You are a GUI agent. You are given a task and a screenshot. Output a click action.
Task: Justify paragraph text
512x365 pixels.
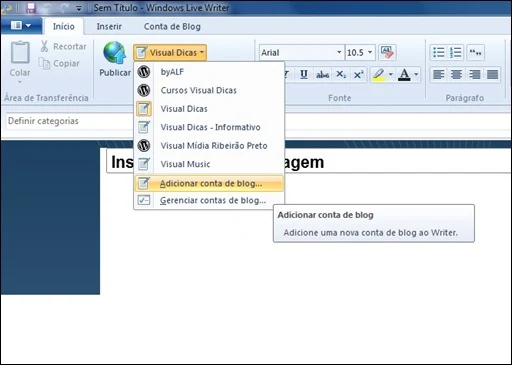click(492, 74)
